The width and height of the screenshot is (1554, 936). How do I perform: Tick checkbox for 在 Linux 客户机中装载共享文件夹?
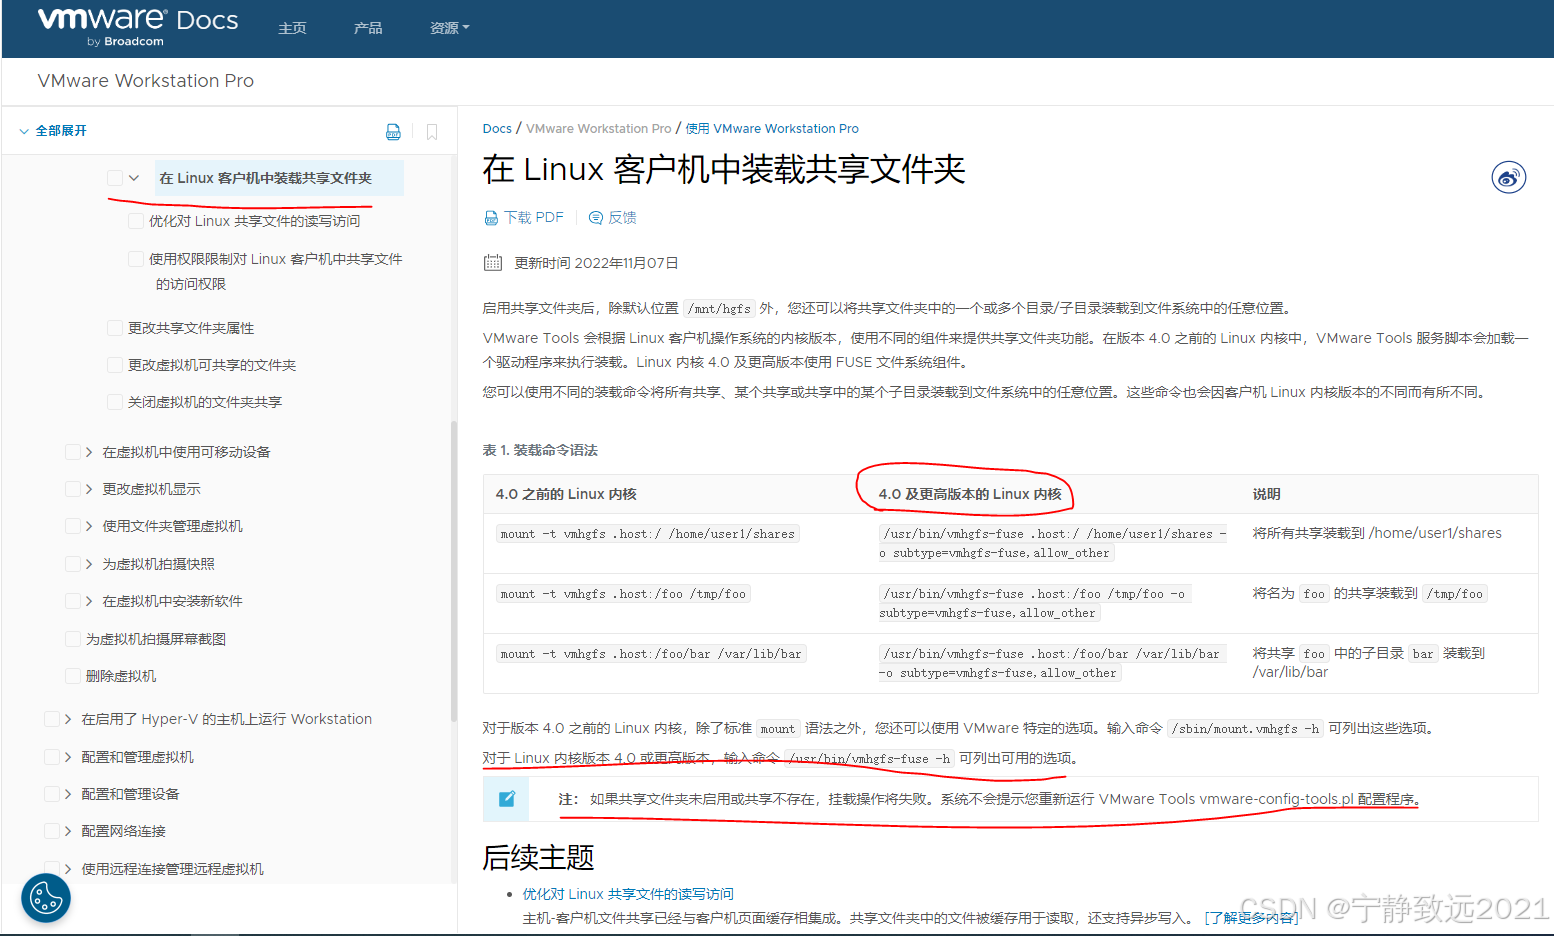pos(115,178)
